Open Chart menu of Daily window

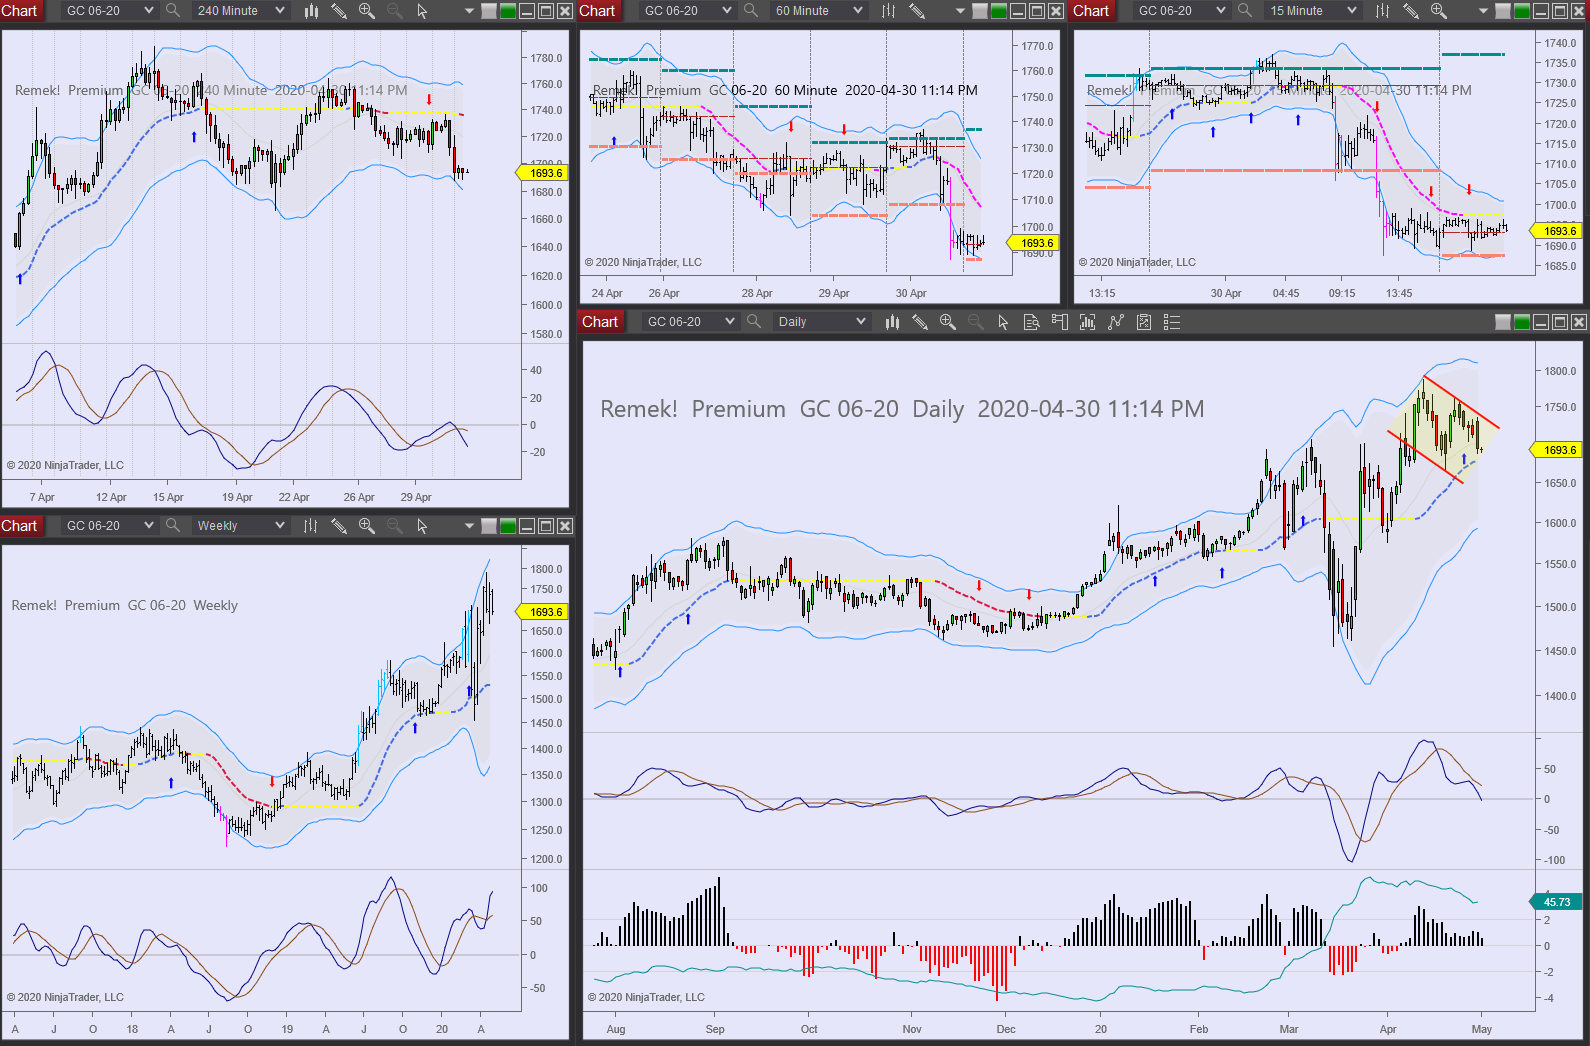[x=600, y=322]
